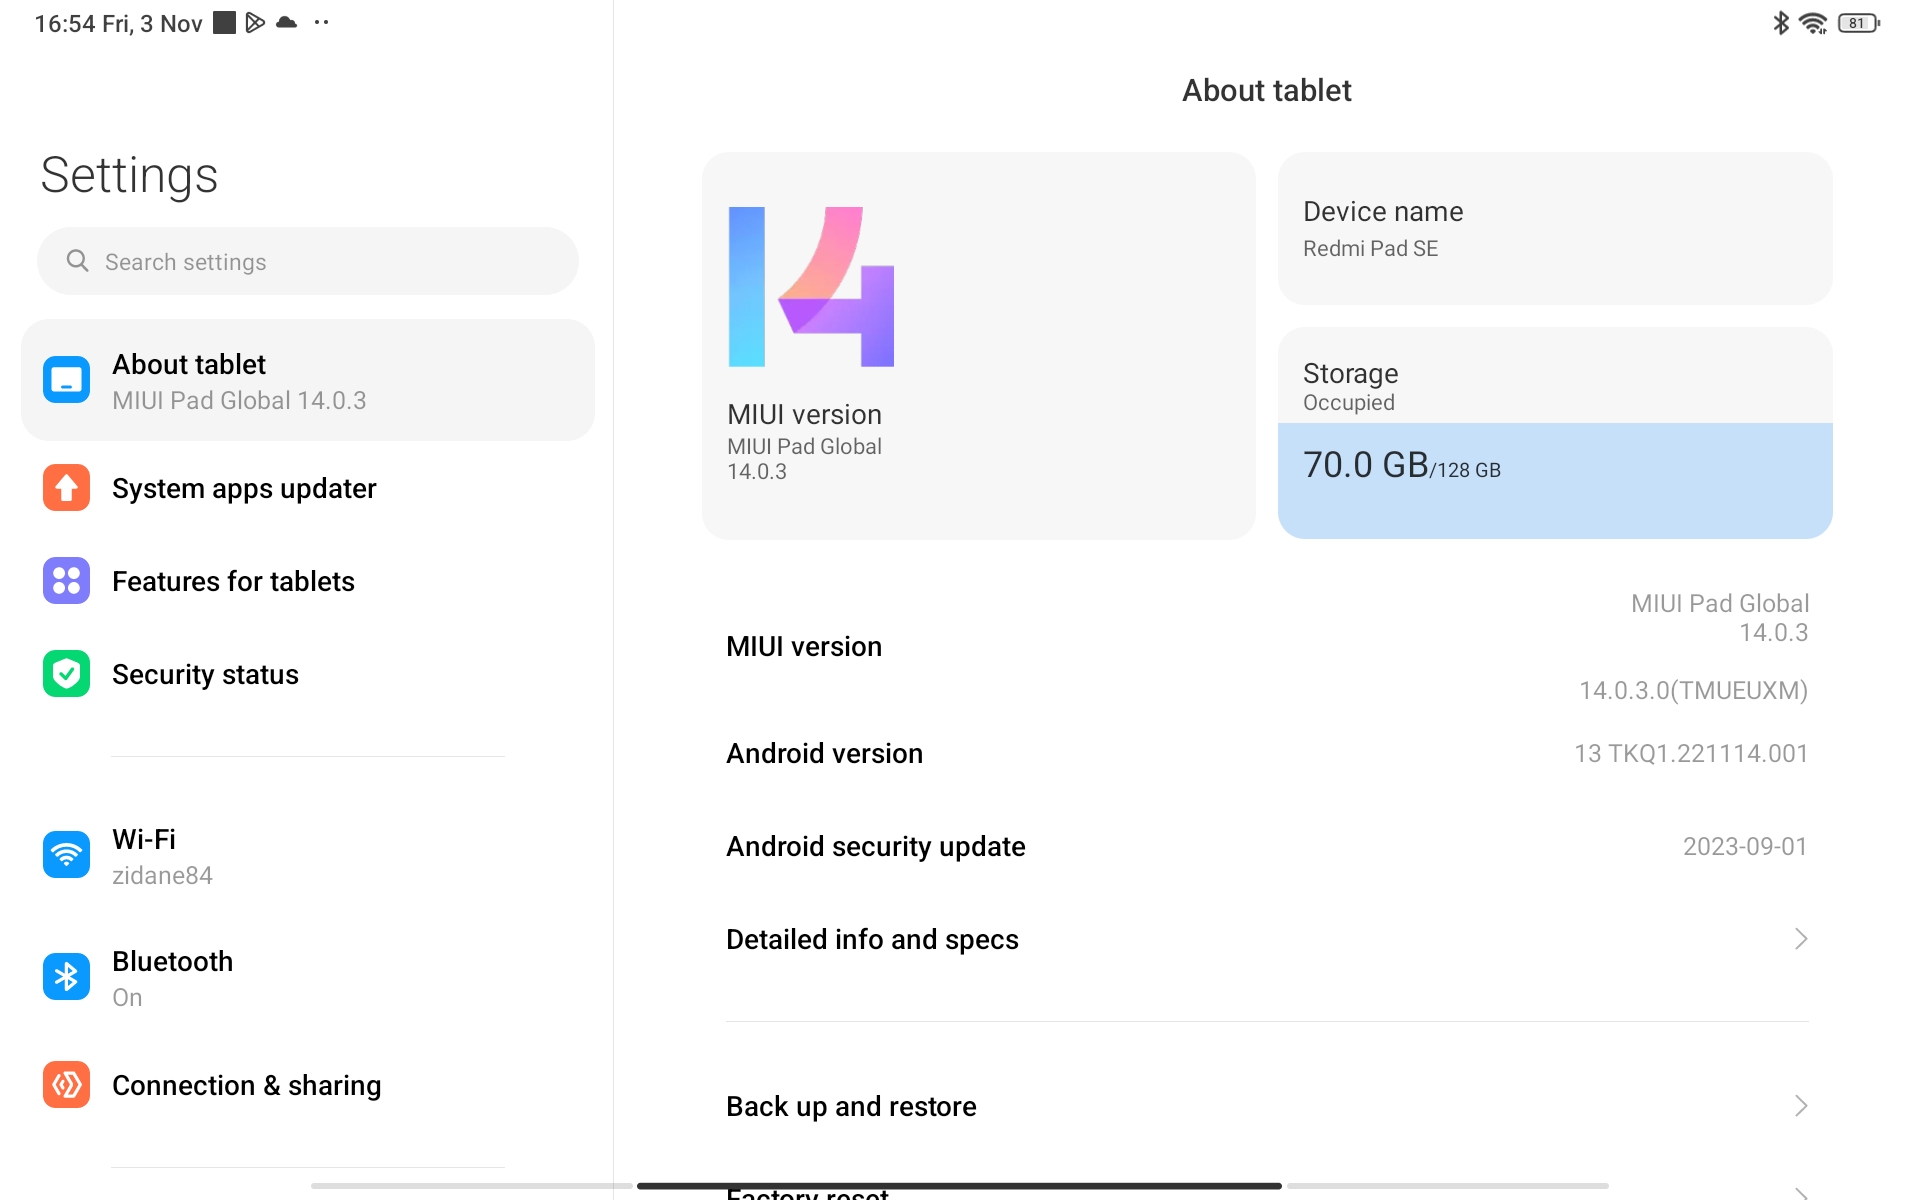Screen dimensions: 1920x1200
Task: Tap the orange Connection & sharing icon
Action: (66, 1085)
